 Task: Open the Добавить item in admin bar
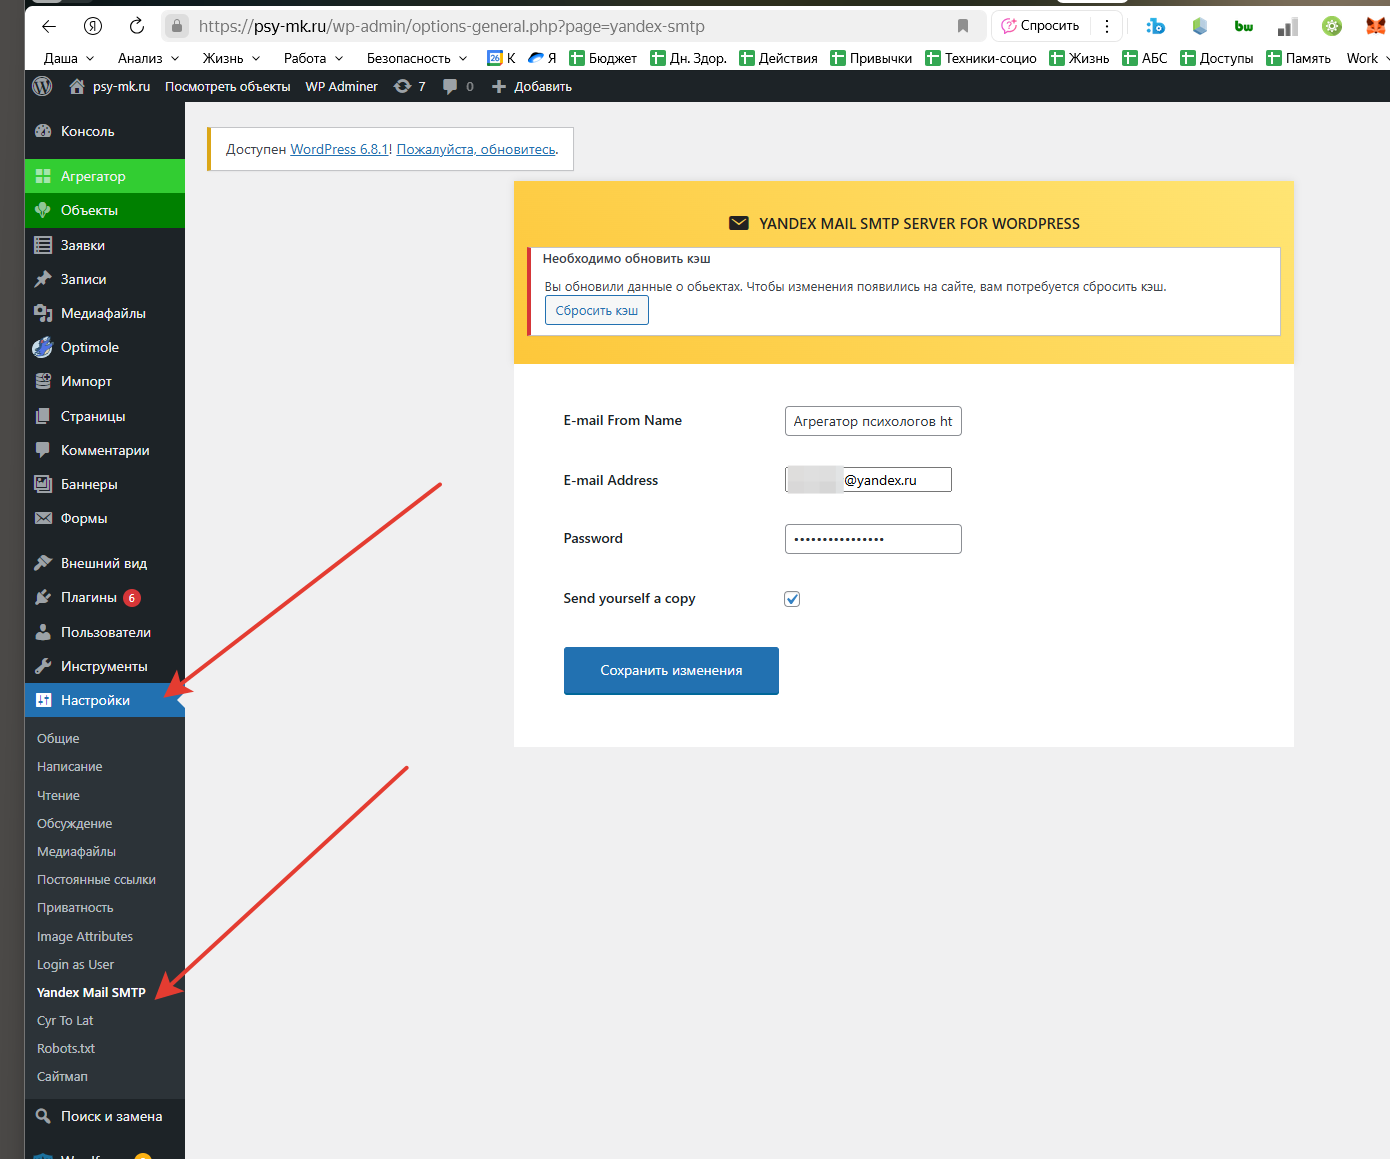pyautogui.click(x=533, y=87)
